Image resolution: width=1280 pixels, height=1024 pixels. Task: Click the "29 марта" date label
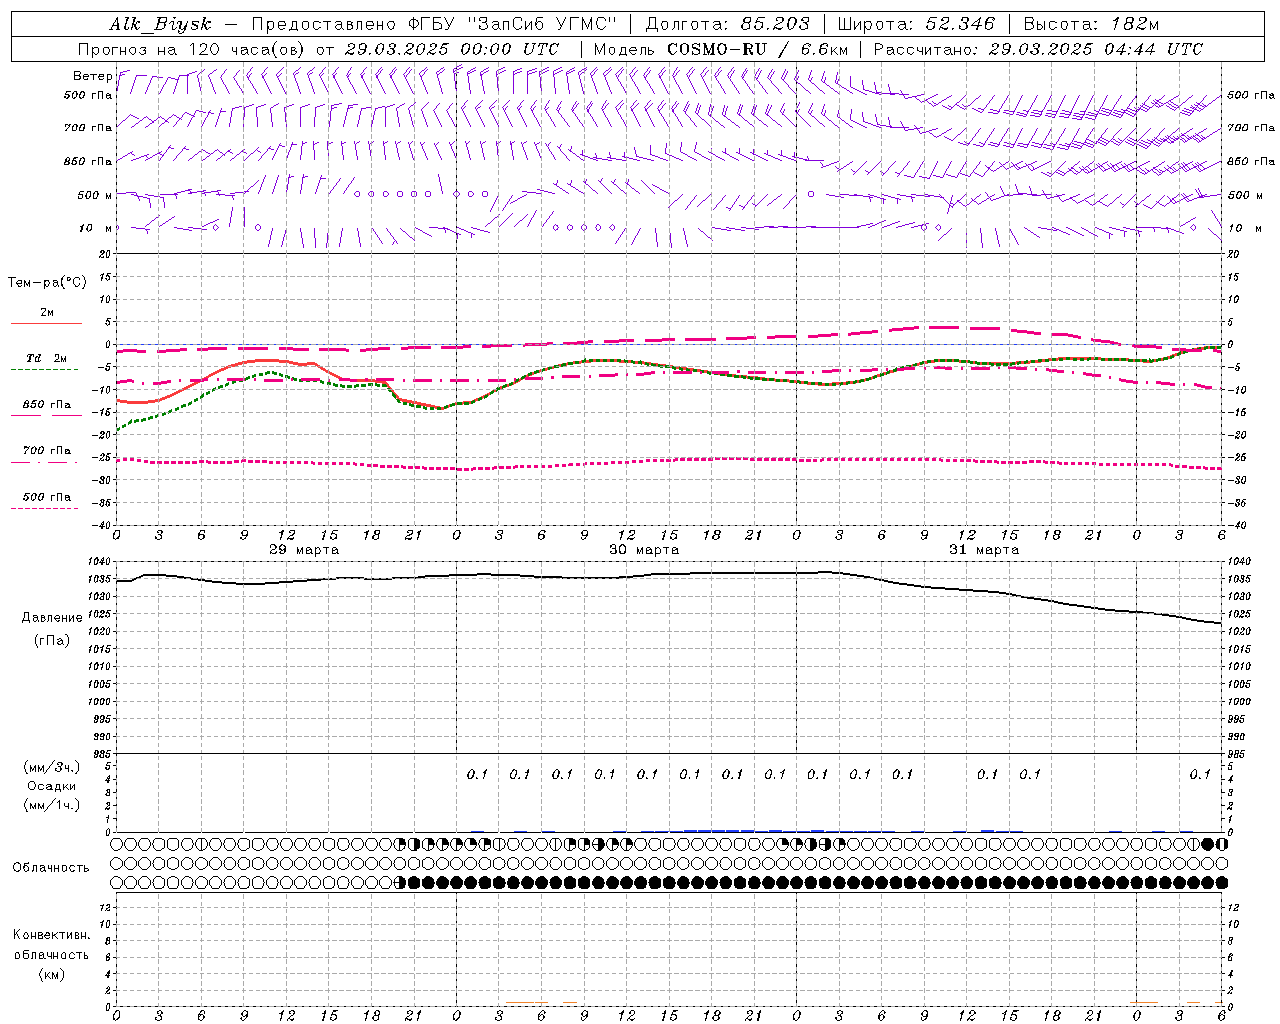[304, 550]
